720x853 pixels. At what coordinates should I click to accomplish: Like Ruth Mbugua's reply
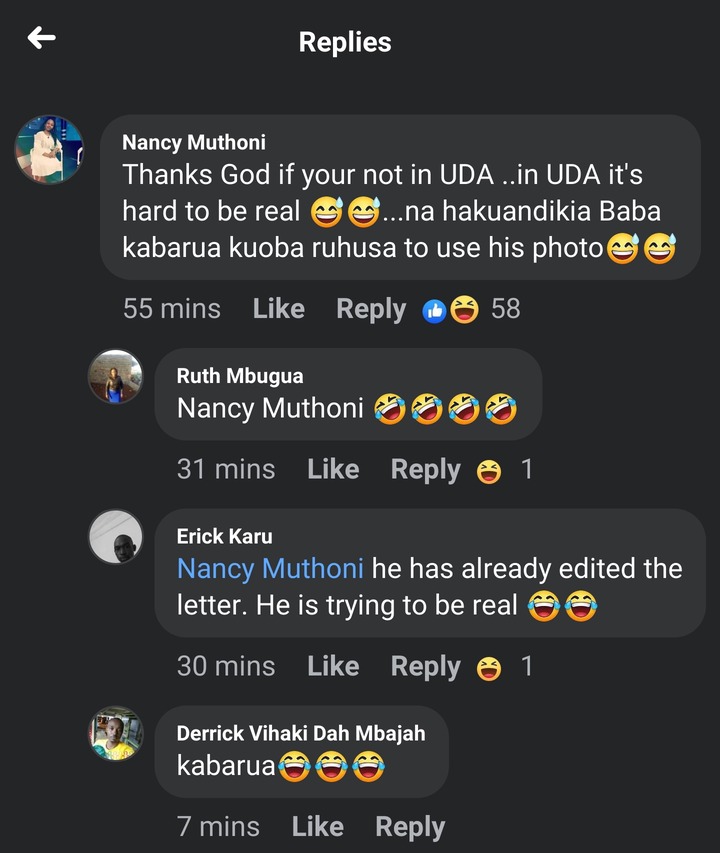[x=333, y=469]
